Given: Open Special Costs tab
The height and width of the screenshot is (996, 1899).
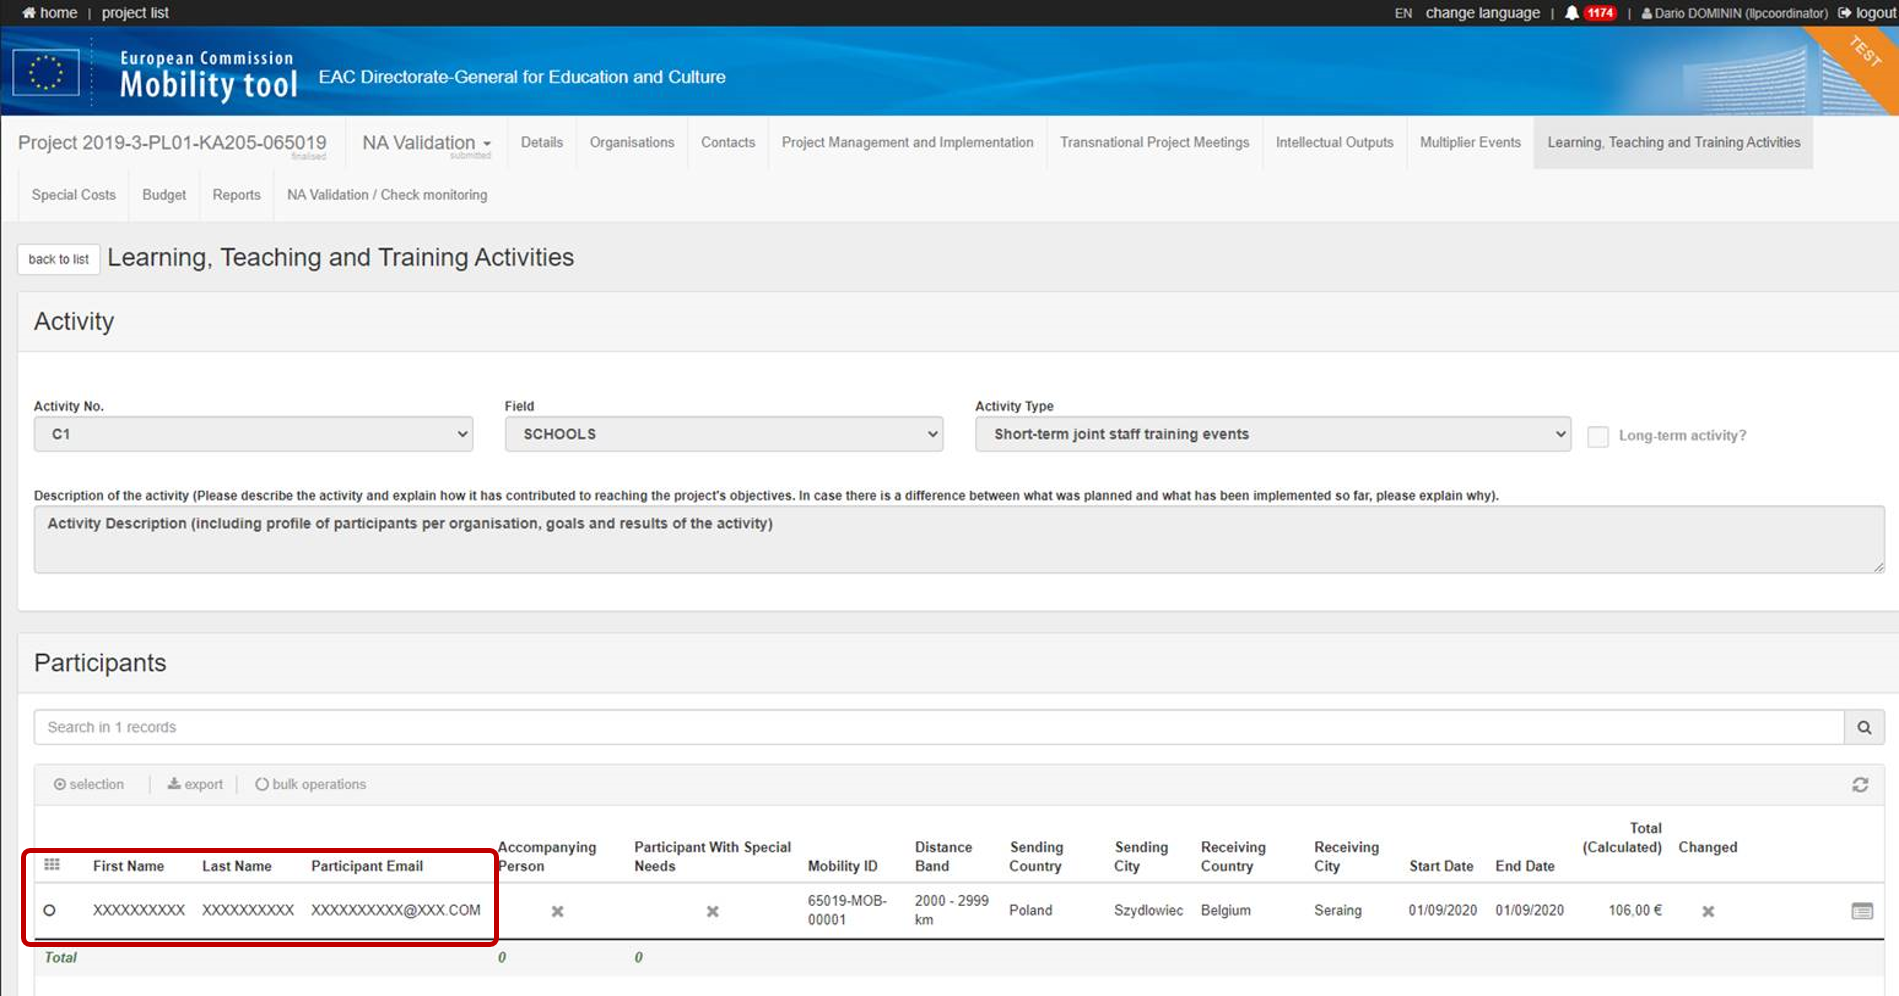Looking at the screenshot, I should pyautogui.click(x=74, y=195).
